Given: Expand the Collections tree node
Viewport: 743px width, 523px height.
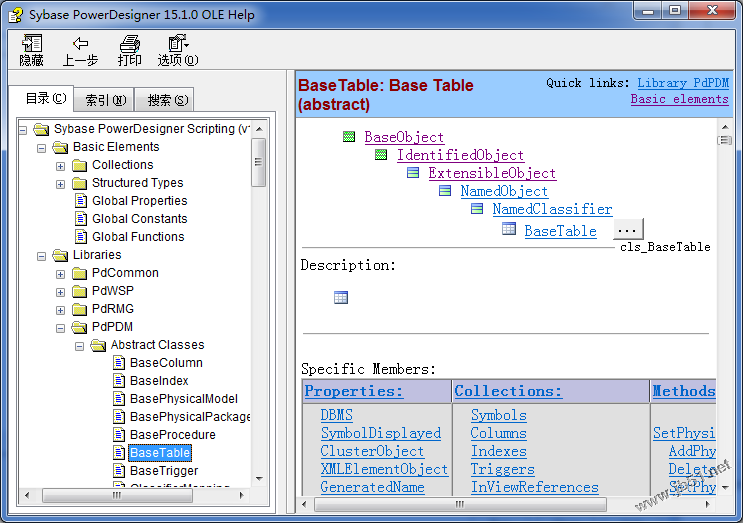Looking at the screenshot, I should pyautogui.click(x=60, y=166).
